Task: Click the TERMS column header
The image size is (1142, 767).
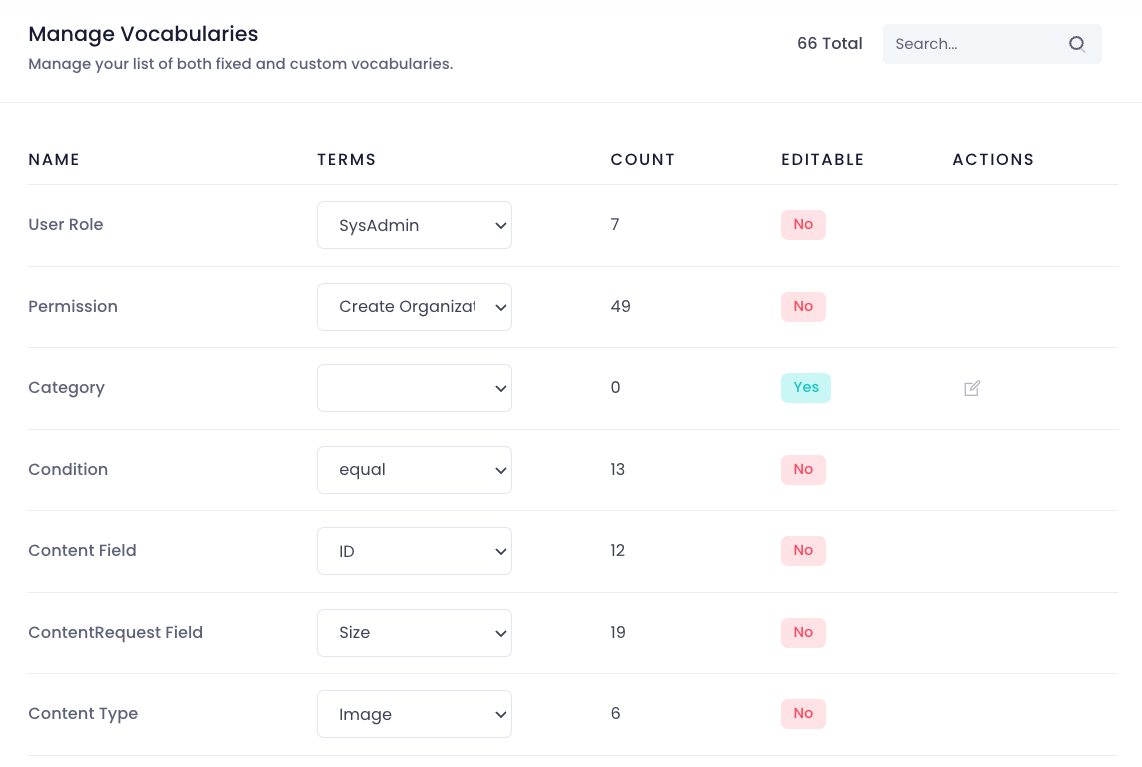Action: pos(347,160)
